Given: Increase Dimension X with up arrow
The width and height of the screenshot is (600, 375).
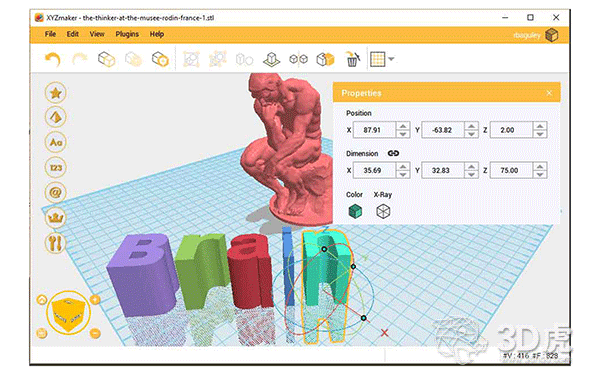Looking at the screenshot, I should pos(403,166).
